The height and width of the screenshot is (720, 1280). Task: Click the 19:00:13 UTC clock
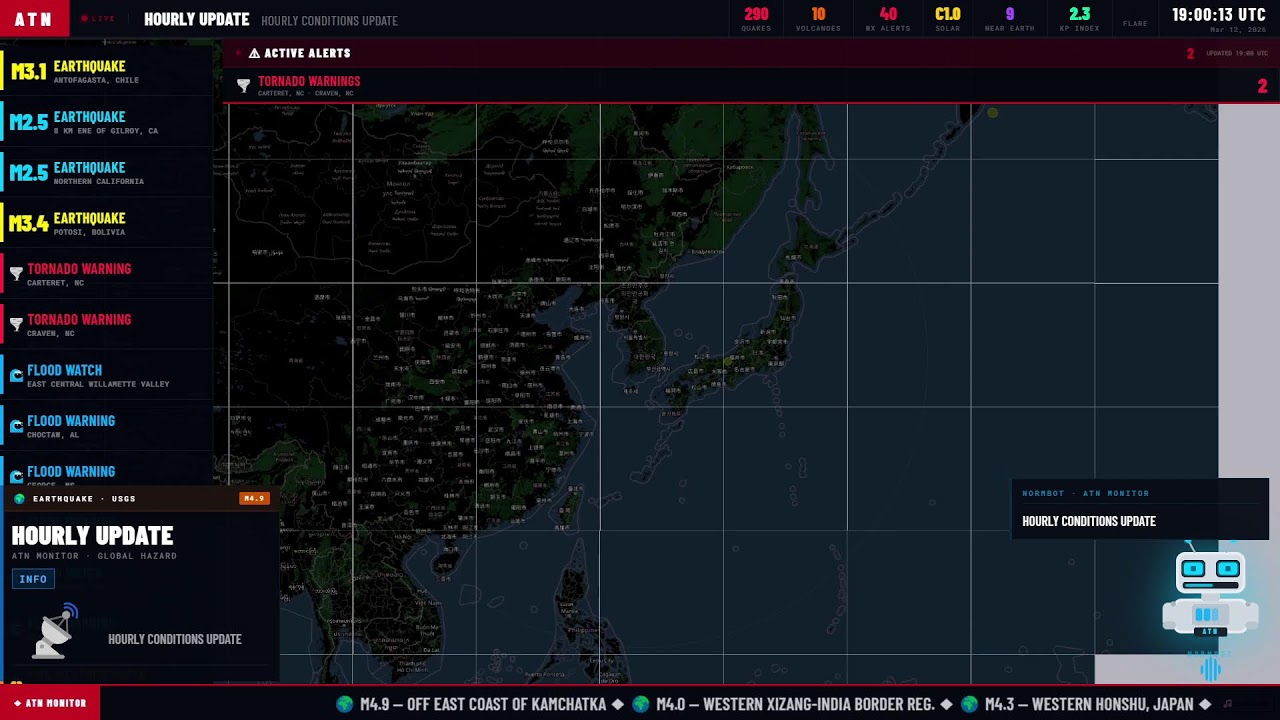(x=1219, y=14)
